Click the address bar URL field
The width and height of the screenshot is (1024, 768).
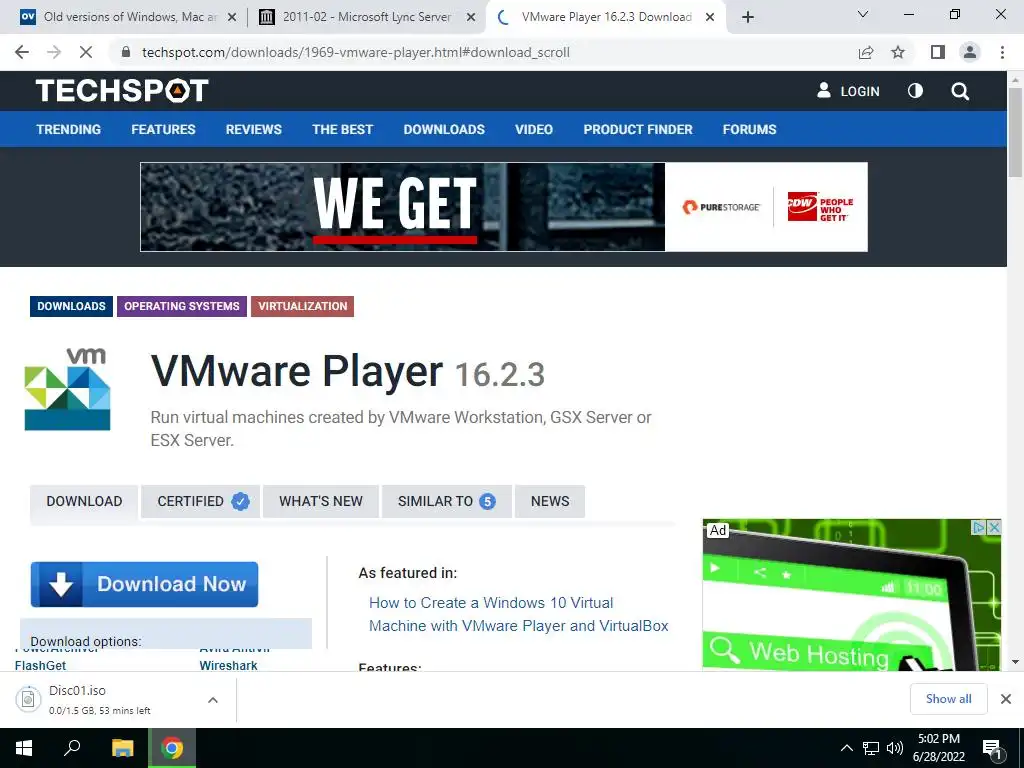(x=482, y=52)
